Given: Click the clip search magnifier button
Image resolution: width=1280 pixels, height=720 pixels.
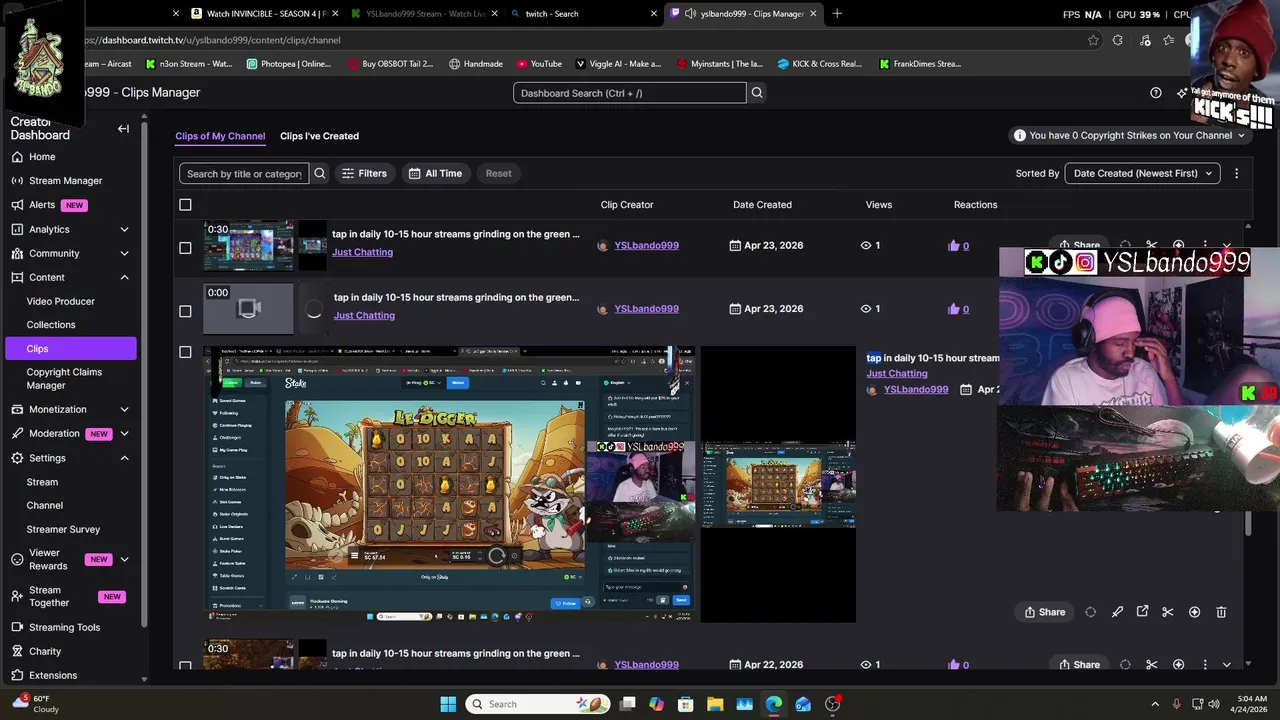Looking at the screenshot, I should (x=320, y=173).
